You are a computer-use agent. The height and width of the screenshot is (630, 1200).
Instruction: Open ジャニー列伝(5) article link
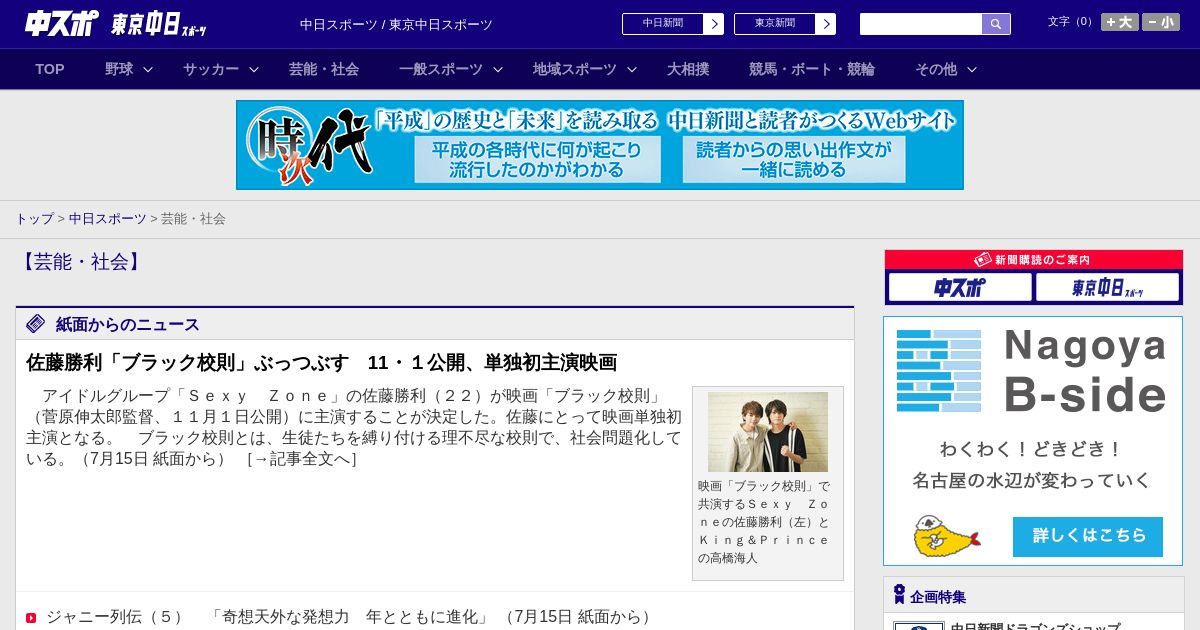(x=268, y=617)
